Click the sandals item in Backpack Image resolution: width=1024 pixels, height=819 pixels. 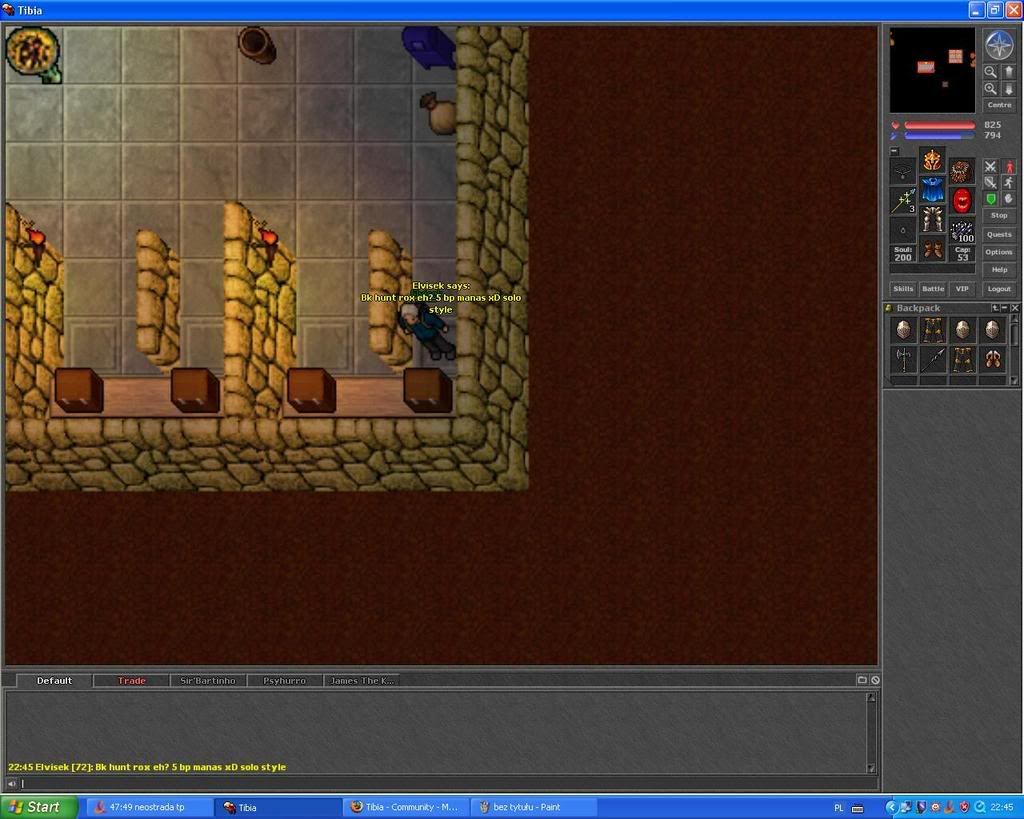(x=992, y=359)
